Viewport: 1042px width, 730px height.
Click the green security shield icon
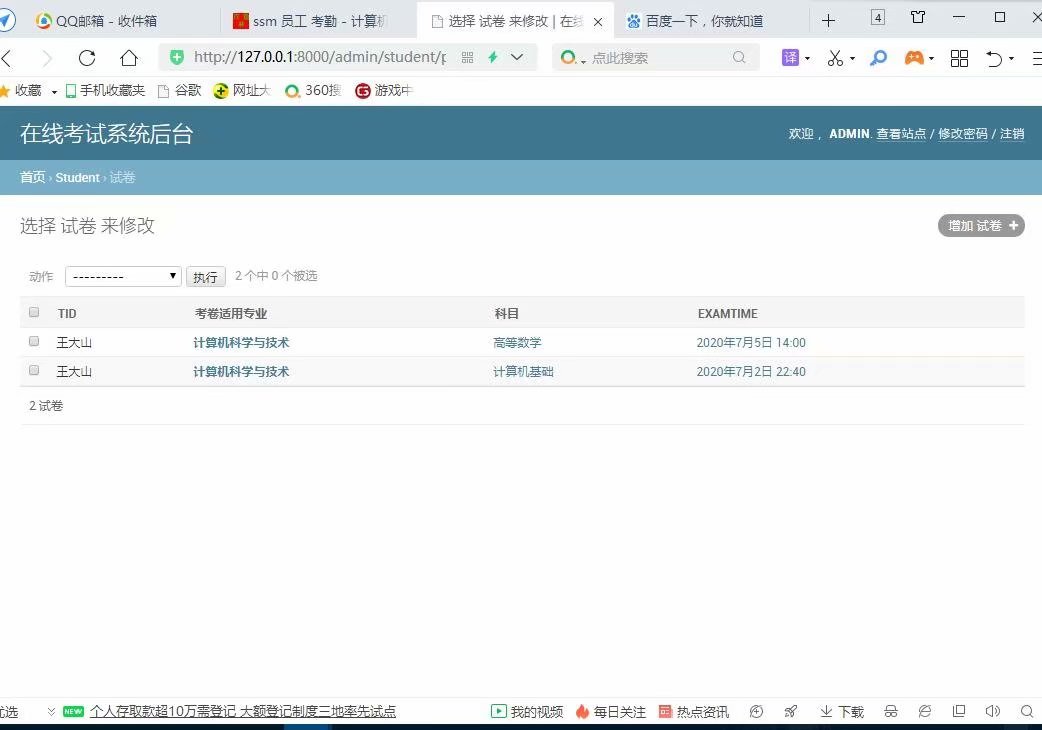coord(177,57)
